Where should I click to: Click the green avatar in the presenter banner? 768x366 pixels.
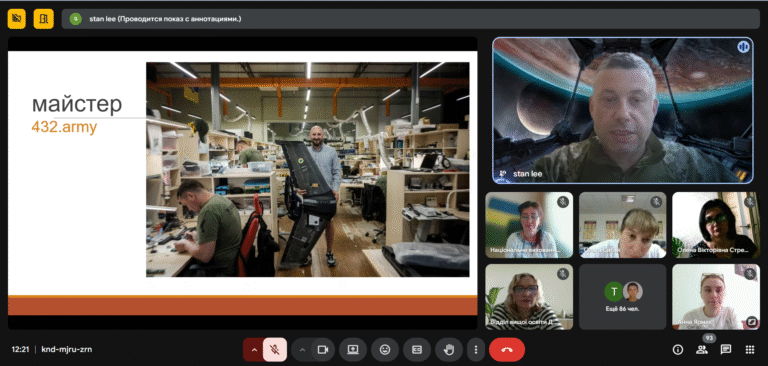pos(75,19)
